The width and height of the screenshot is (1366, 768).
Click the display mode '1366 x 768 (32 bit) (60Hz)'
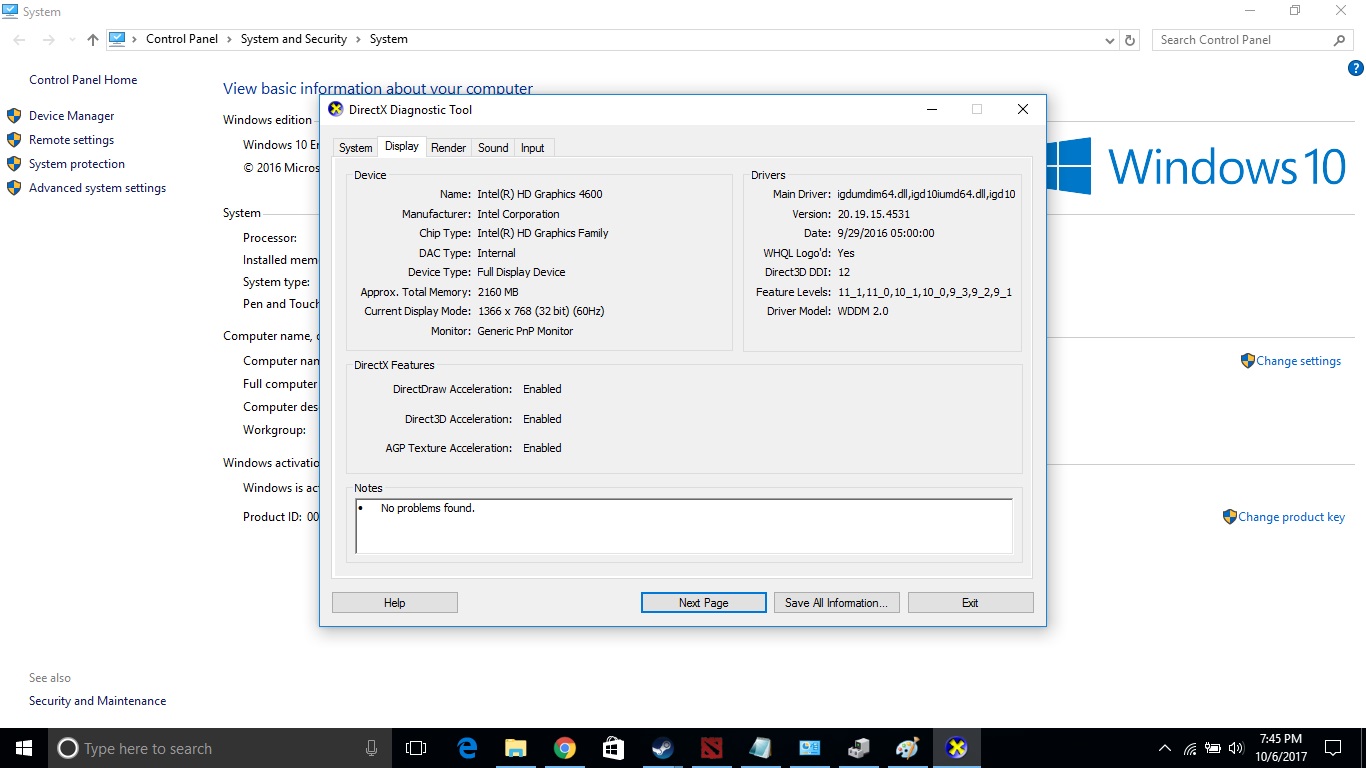pos(541,311)
